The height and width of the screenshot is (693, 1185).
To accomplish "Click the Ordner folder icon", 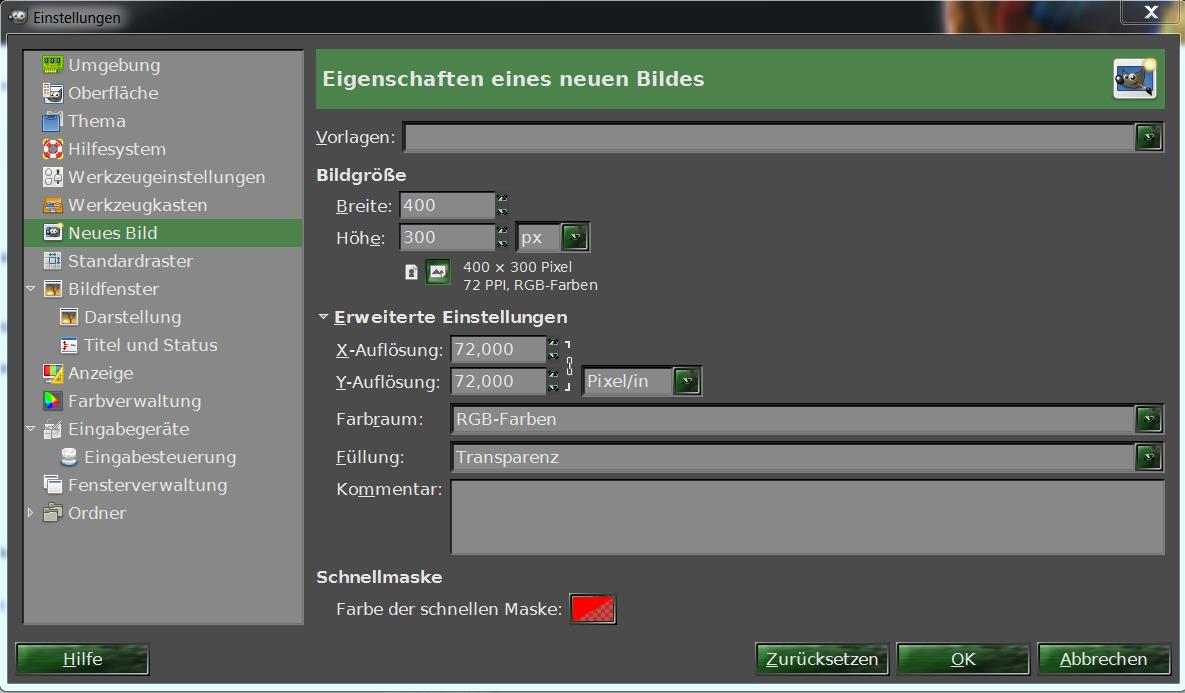I will (52, 512).
